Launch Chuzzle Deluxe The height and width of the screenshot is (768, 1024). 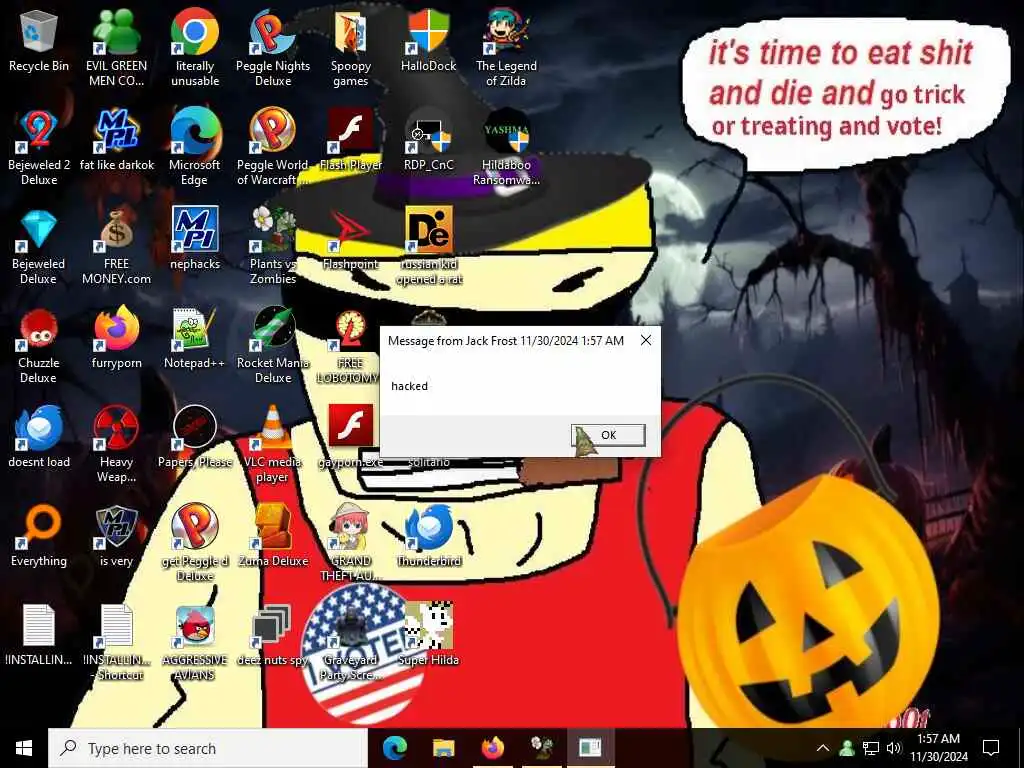coord(39,346)
